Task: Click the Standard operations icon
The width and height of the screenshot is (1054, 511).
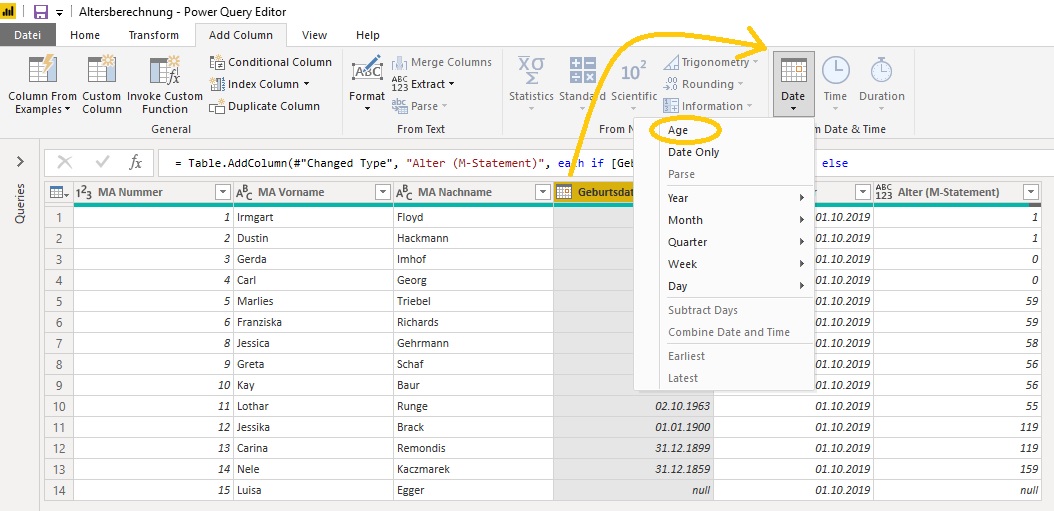Action: click(583, 71)
